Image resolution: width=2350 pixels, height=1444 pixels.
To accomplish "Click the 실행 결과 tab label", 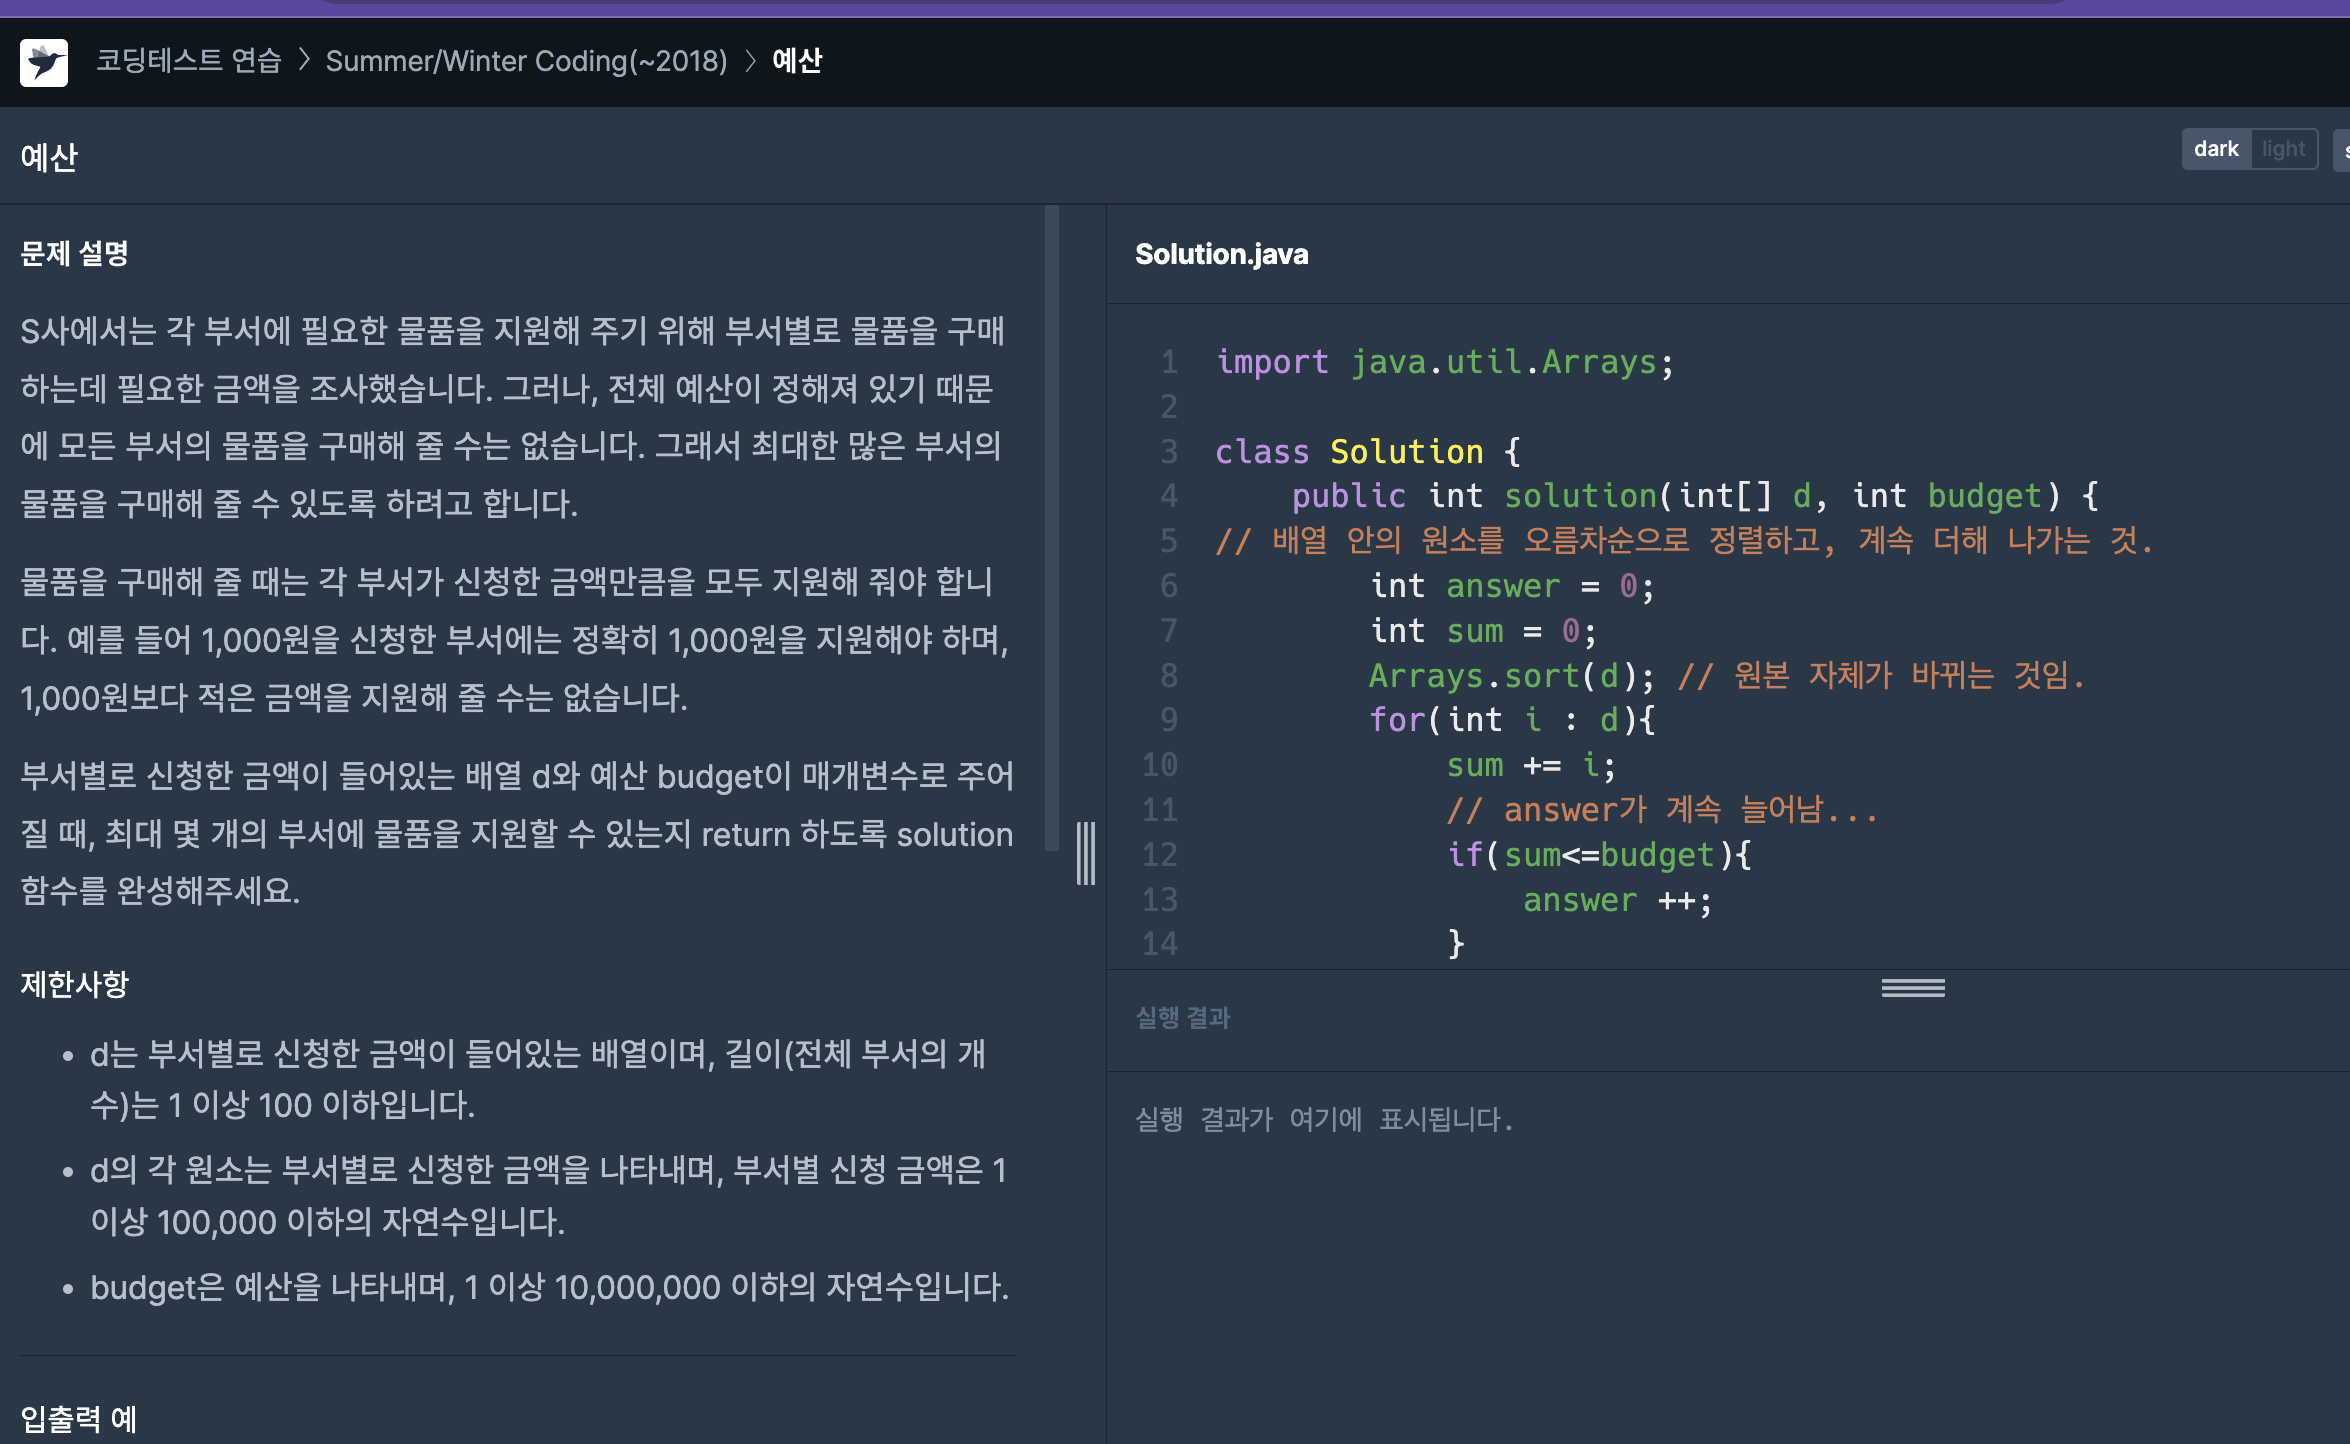I will pos(1182,1017).
